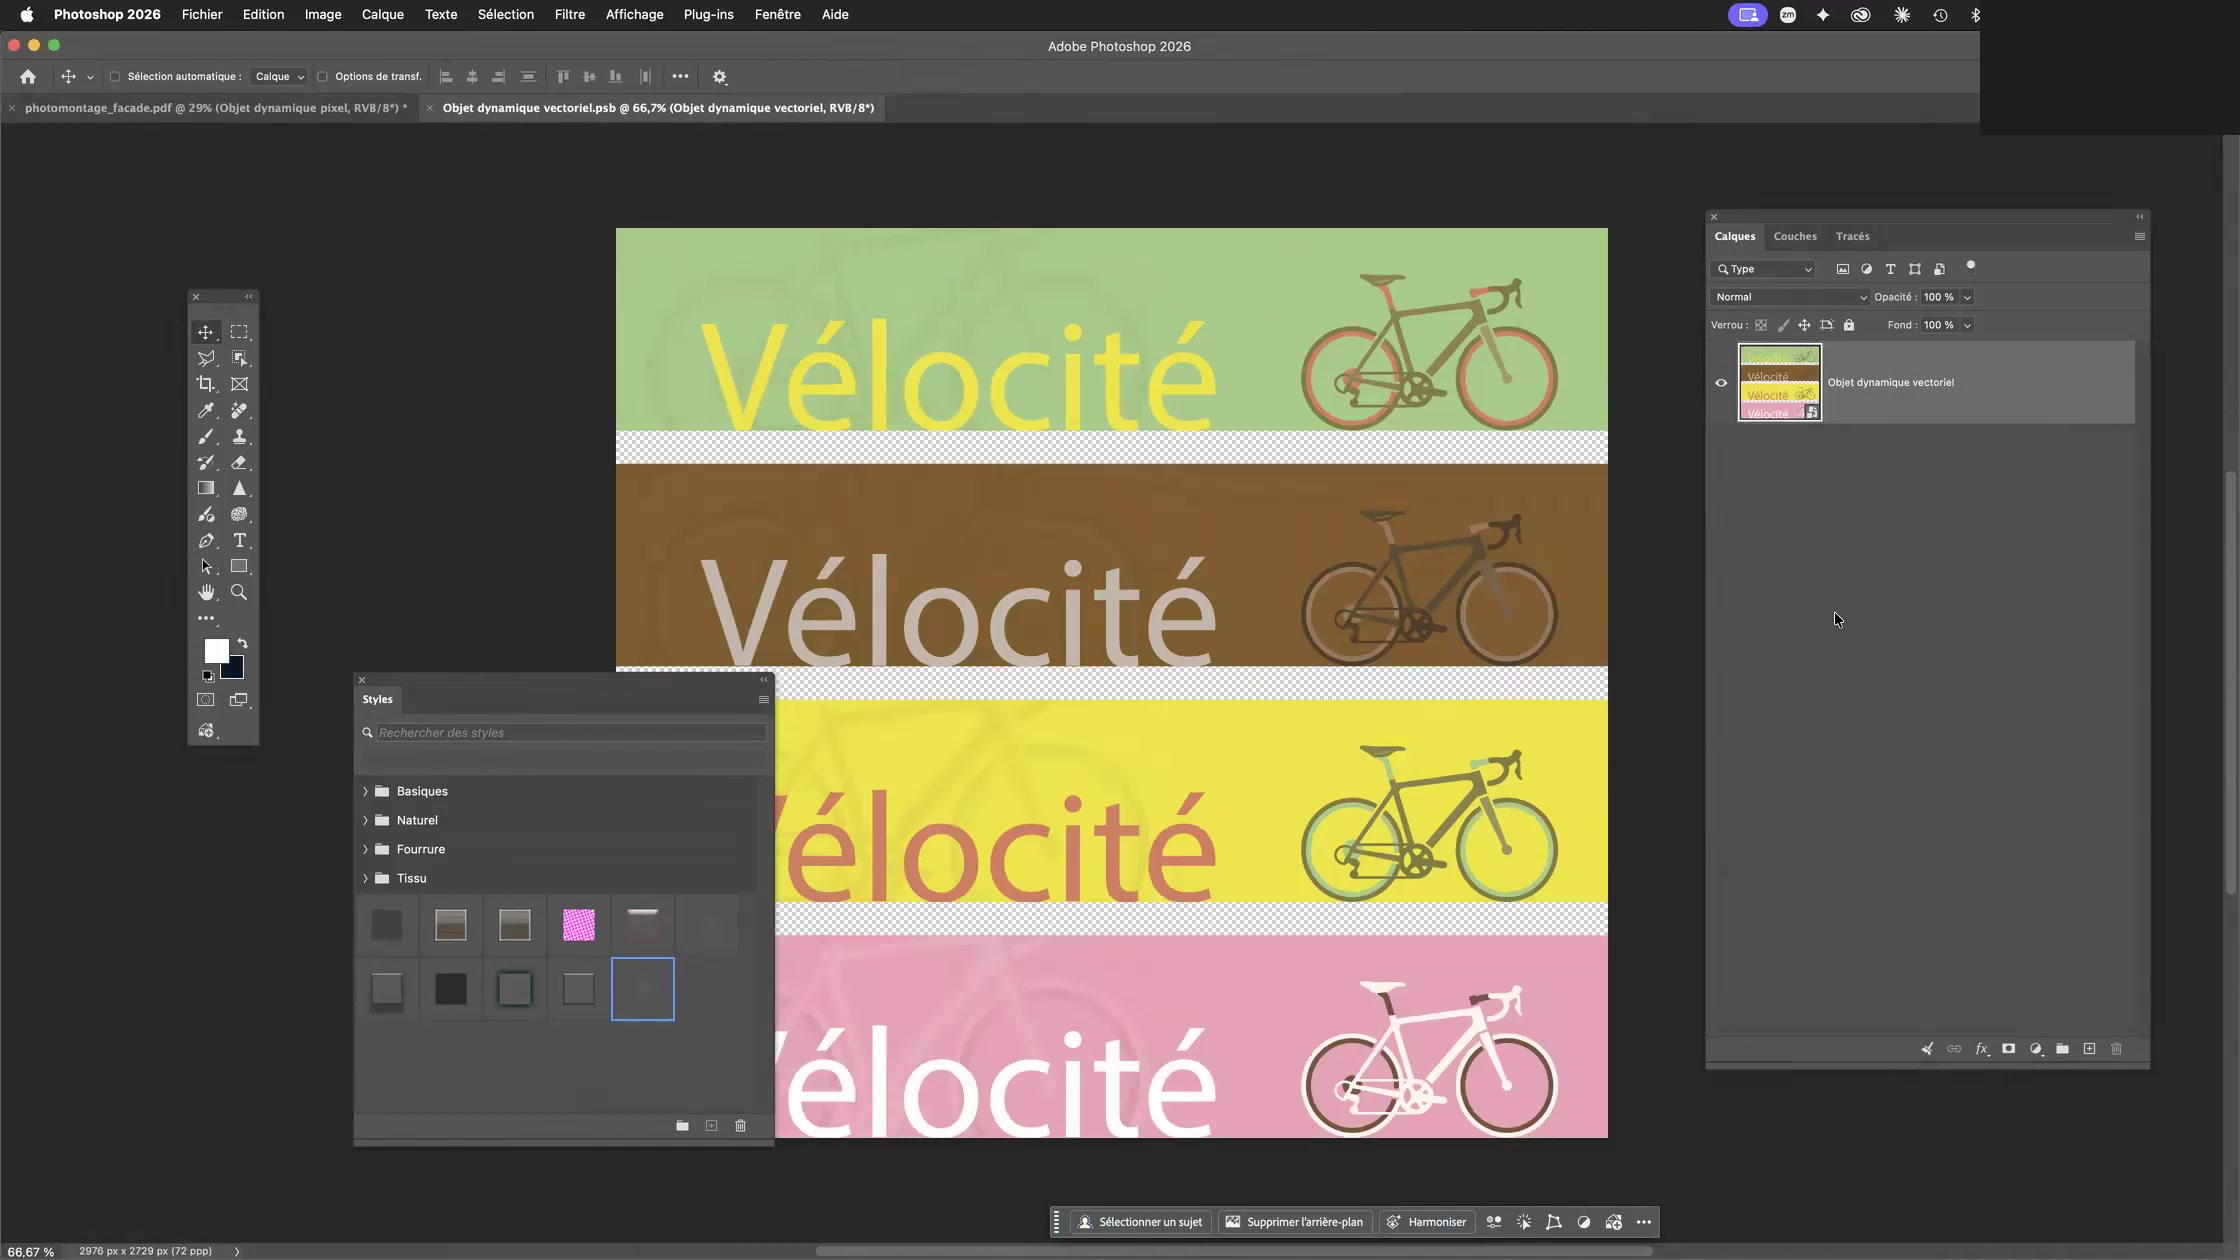Select the Crop tool
This screenshot has width=2240, height=1260.
(206, 384)
